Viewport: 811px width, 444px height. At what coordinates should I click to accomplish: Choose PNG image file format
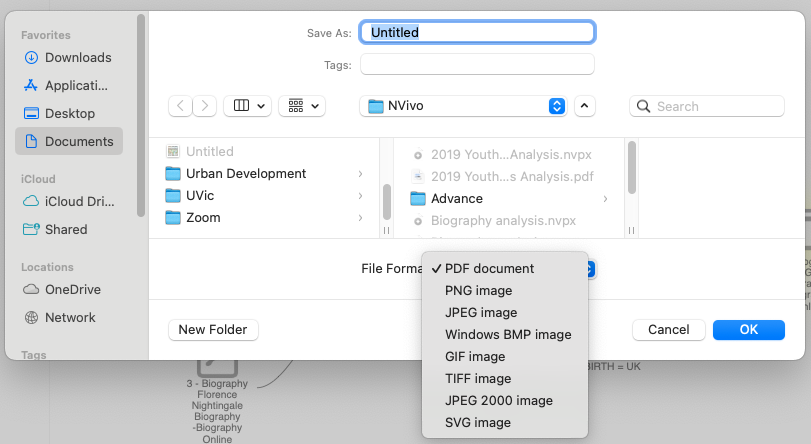tap(478, 291)
